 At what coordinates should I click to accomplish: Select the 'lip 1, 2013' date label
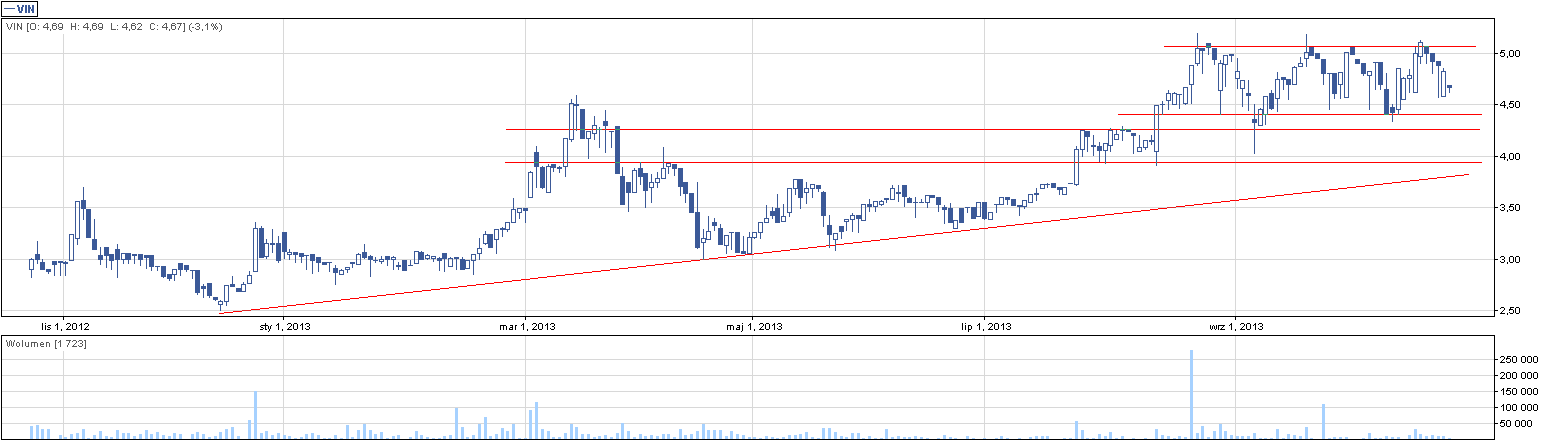(x=986, y=326)
